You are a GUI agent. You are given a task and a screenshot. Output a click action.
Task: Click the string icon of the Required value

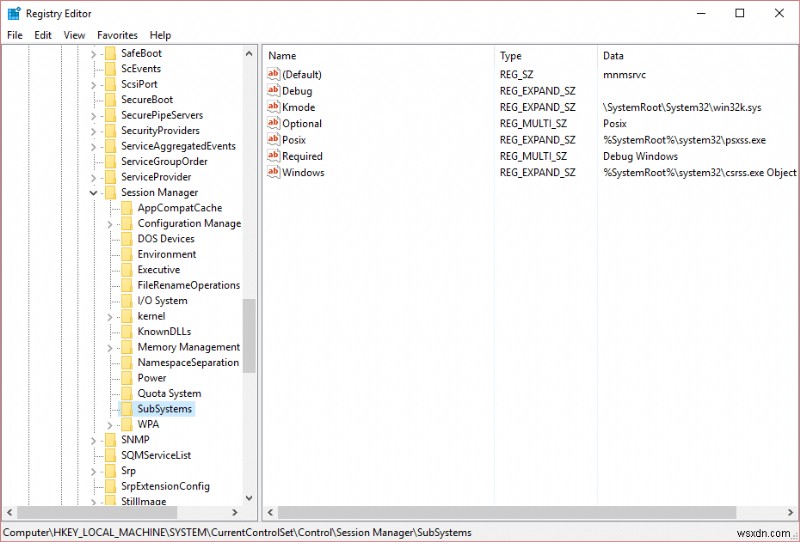coord(273,156)
